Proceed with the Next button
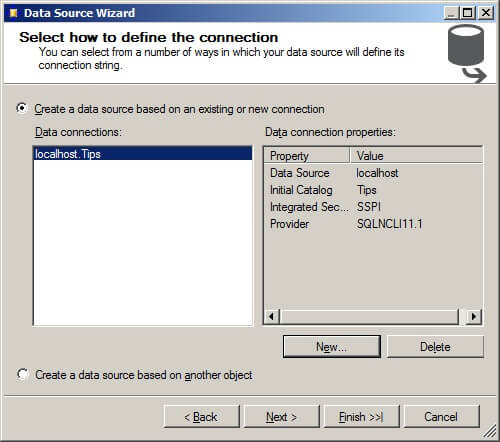This screenshot has width=500, height=442. click(x=282, y=416)
